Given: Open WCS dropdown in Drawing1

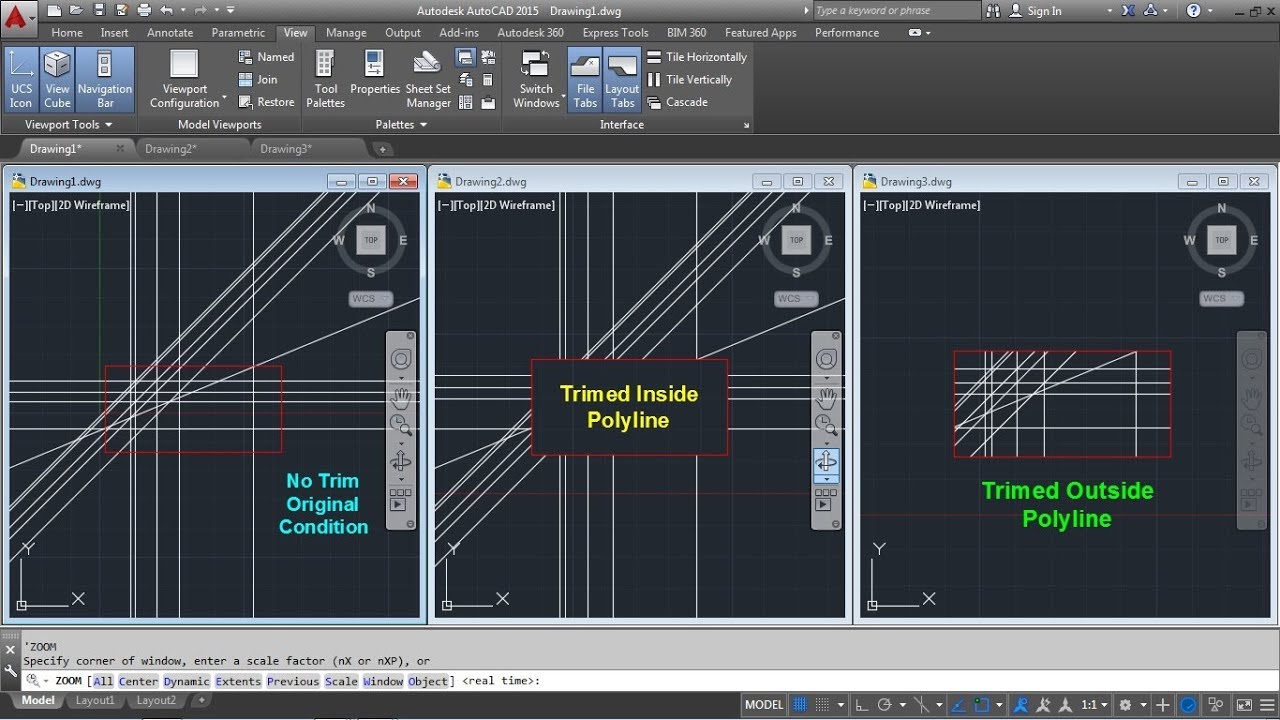Looking at the screenshot, I should pyautogui.click(x=371, y=299).
